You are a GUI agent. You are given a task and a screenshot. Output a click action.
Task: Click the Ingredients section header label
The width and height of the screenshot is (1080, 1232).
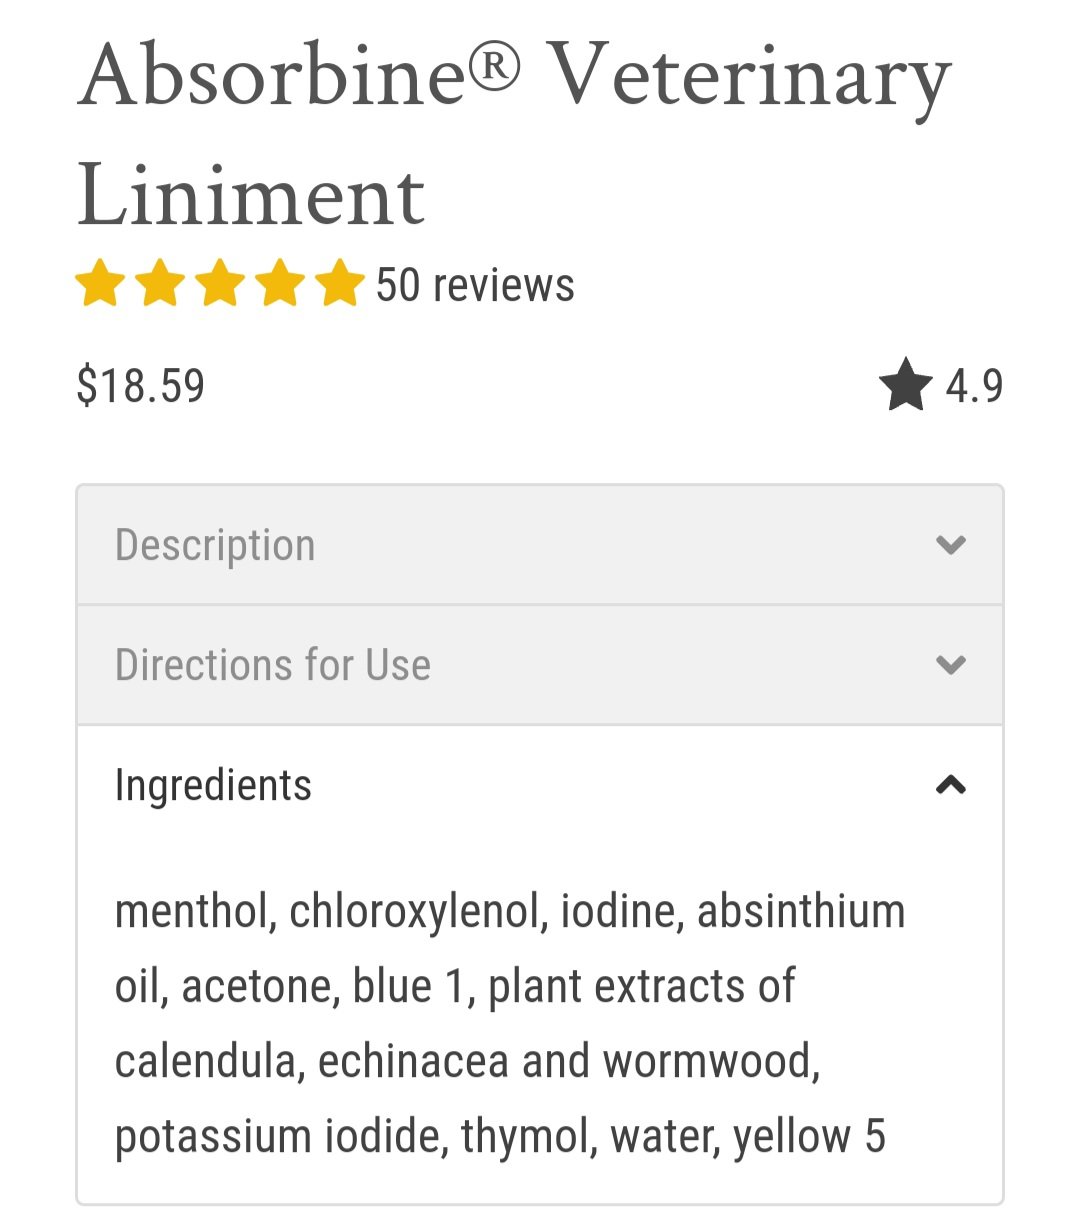click(x=213, y=786)
